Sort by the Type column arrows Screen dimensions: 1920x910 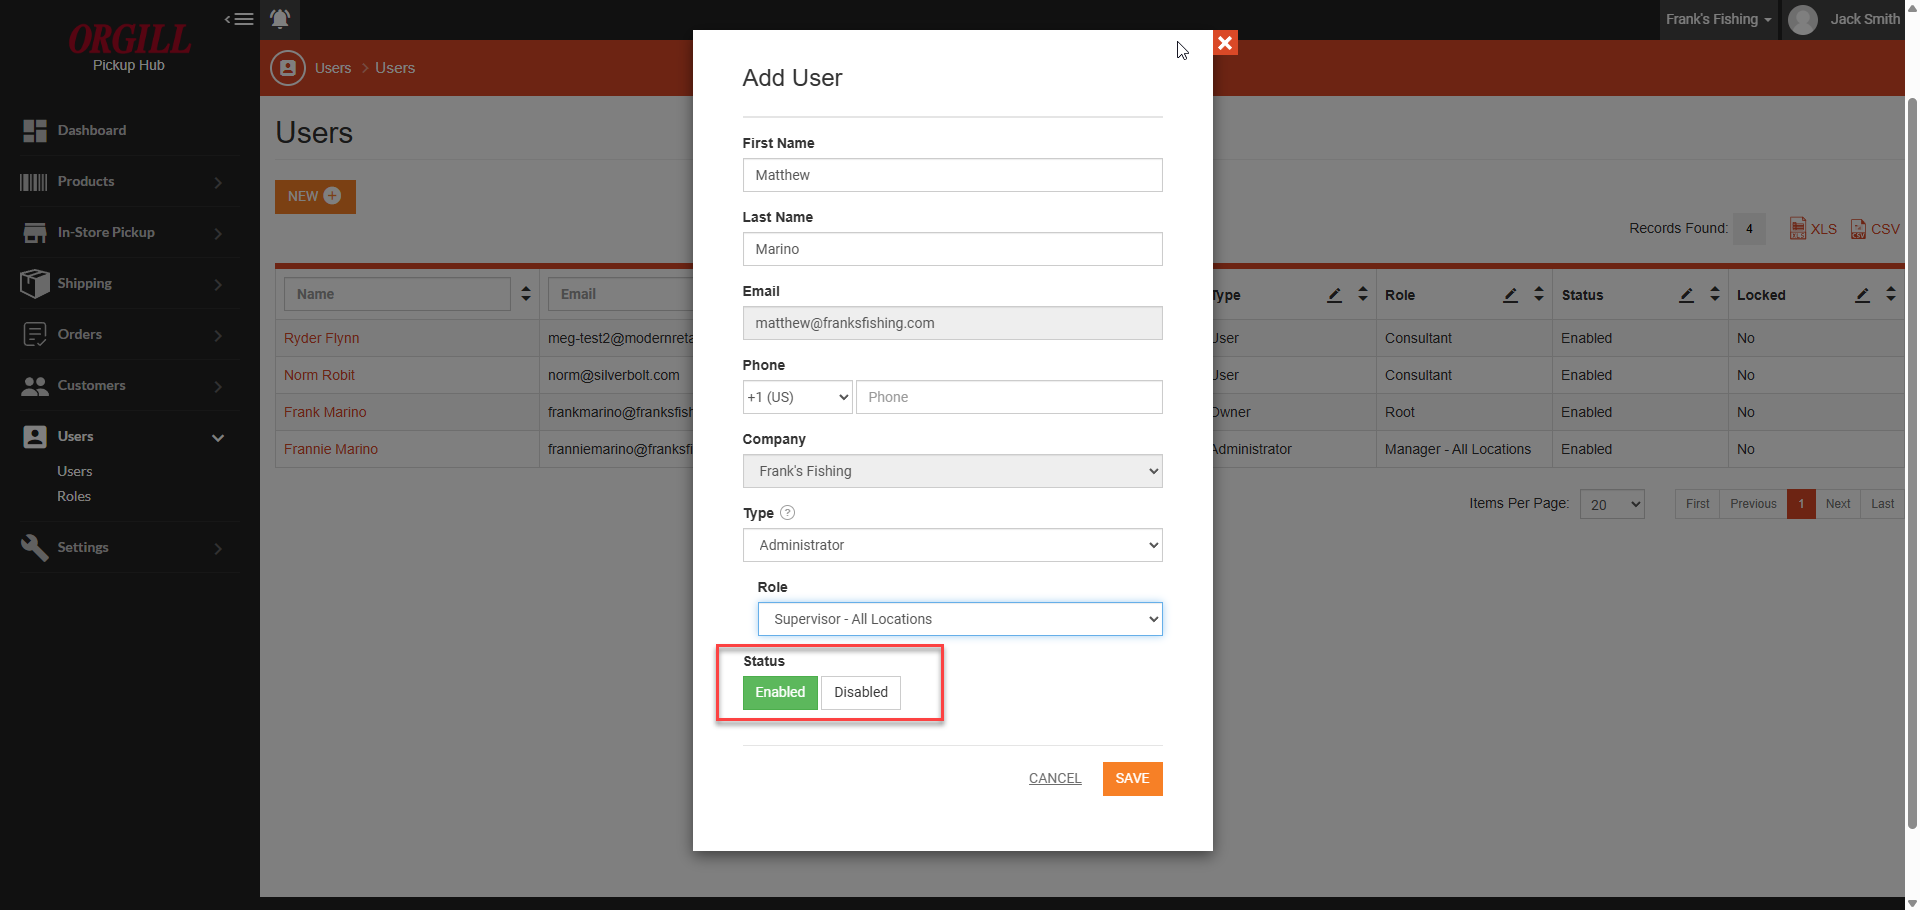[x=1363, y=295]
